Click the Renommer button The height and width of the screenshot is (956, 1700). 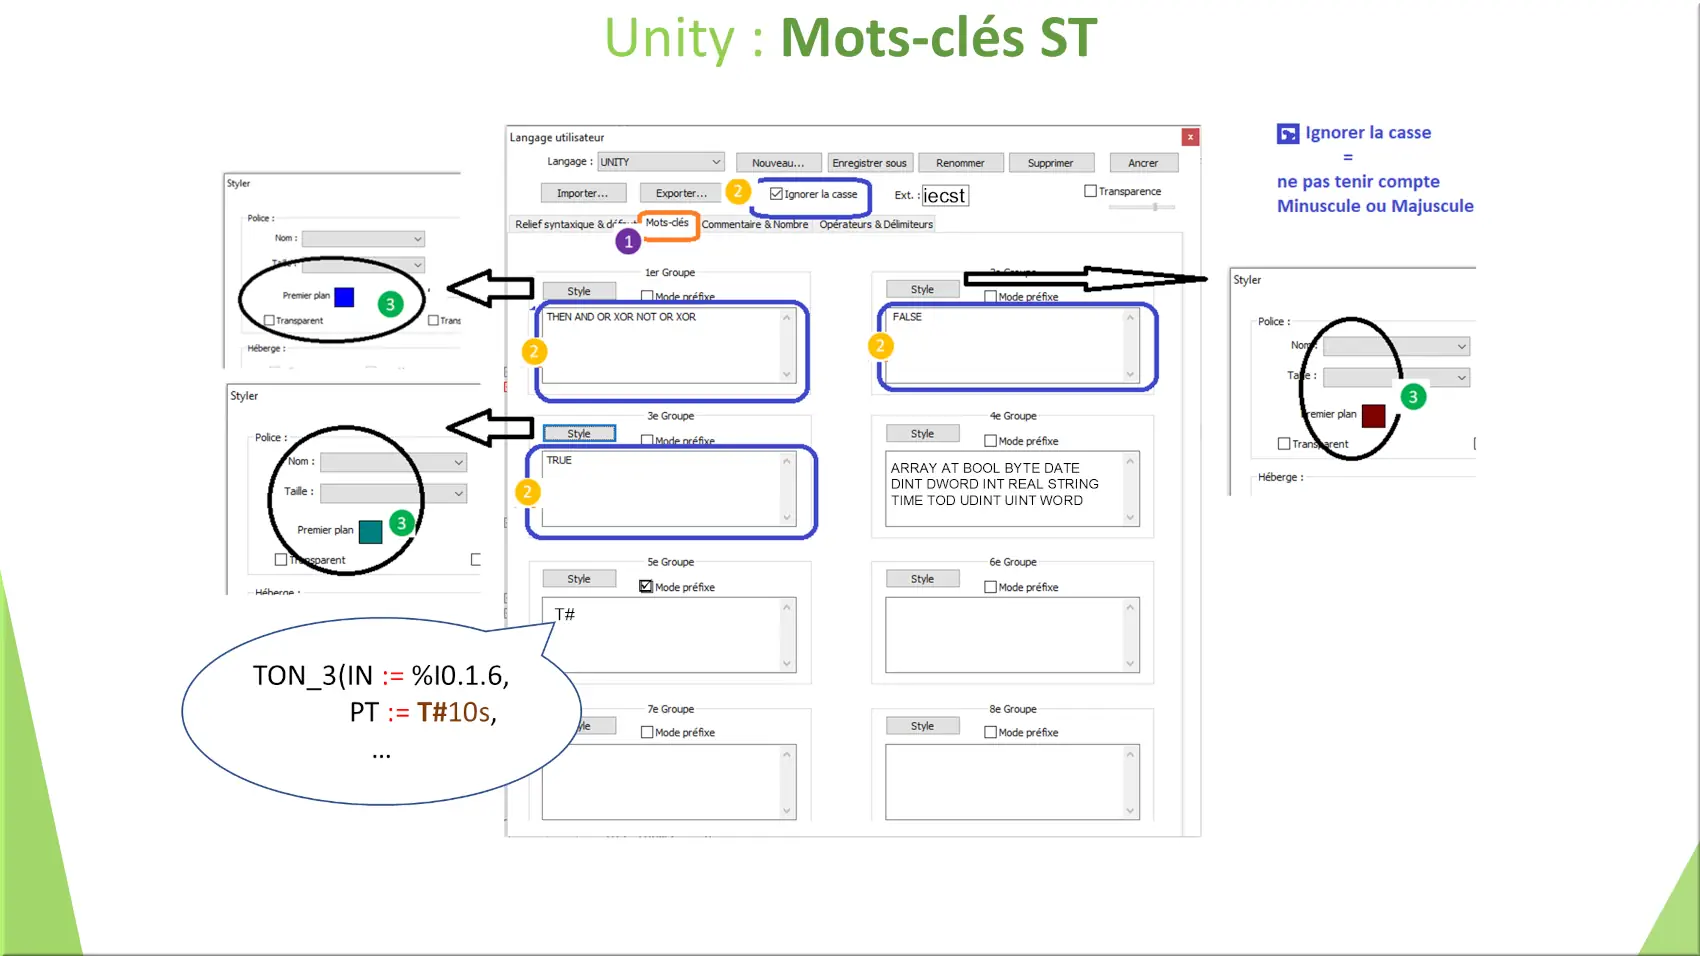tap(960, 163)
